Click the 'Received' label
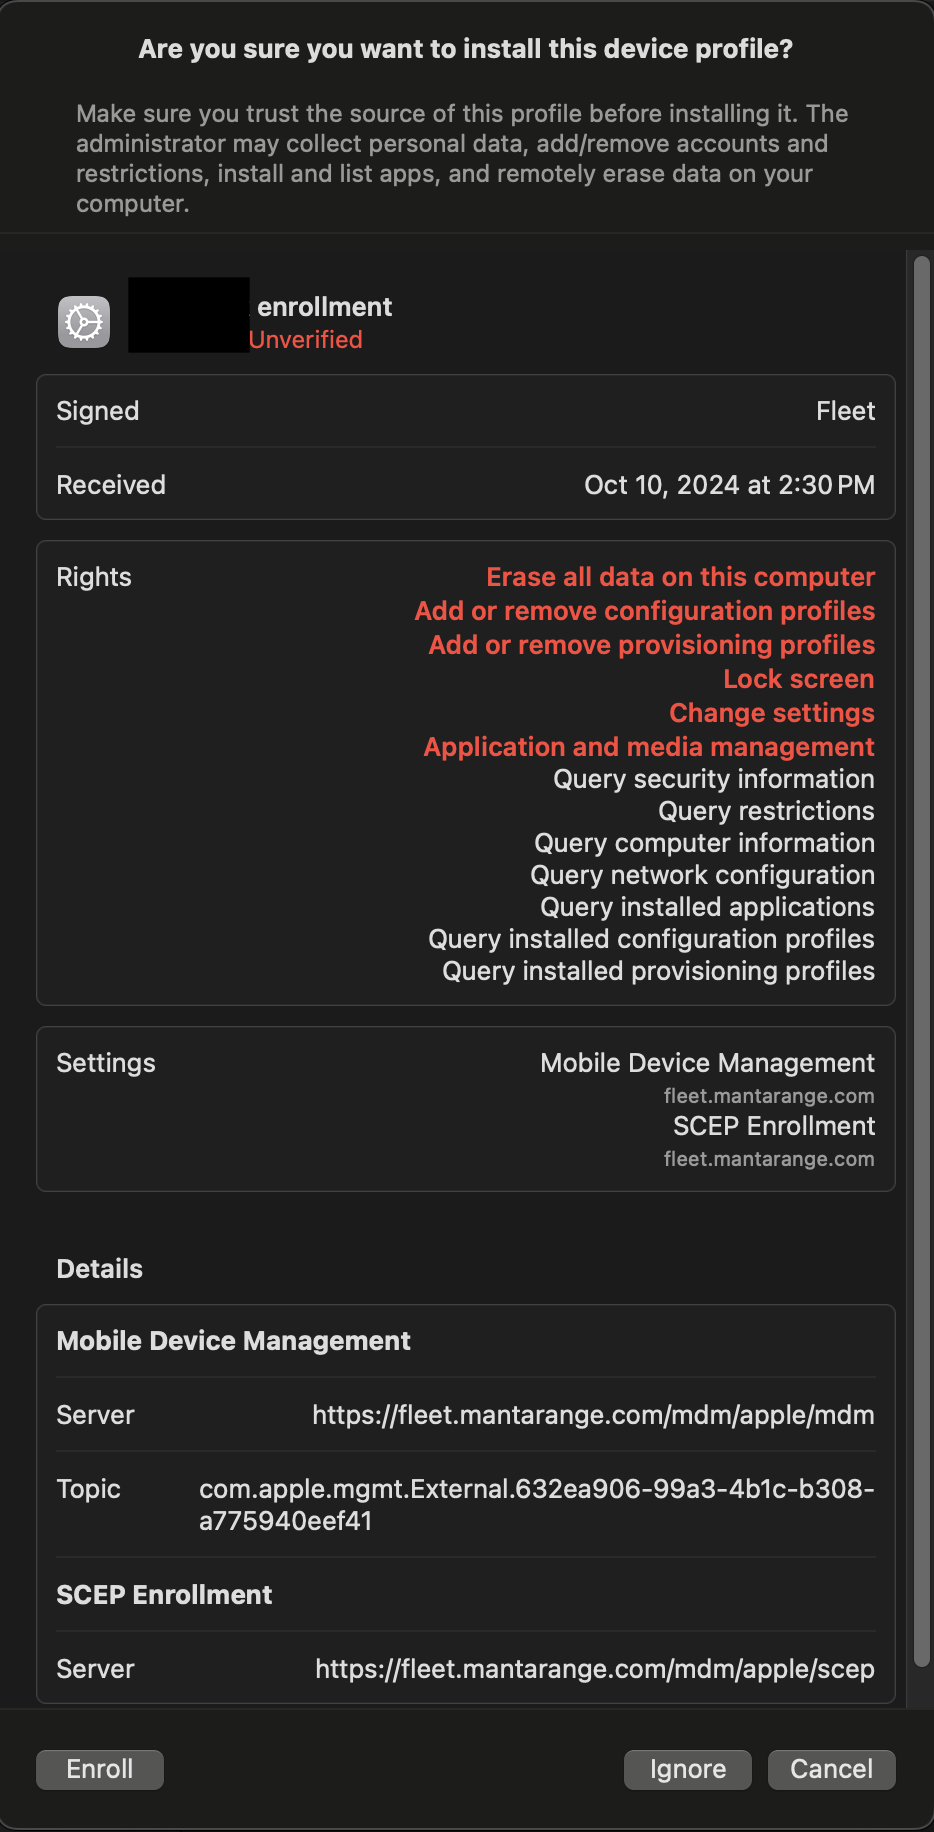Screen dimensions: 934x1832 tap(111, 485)
